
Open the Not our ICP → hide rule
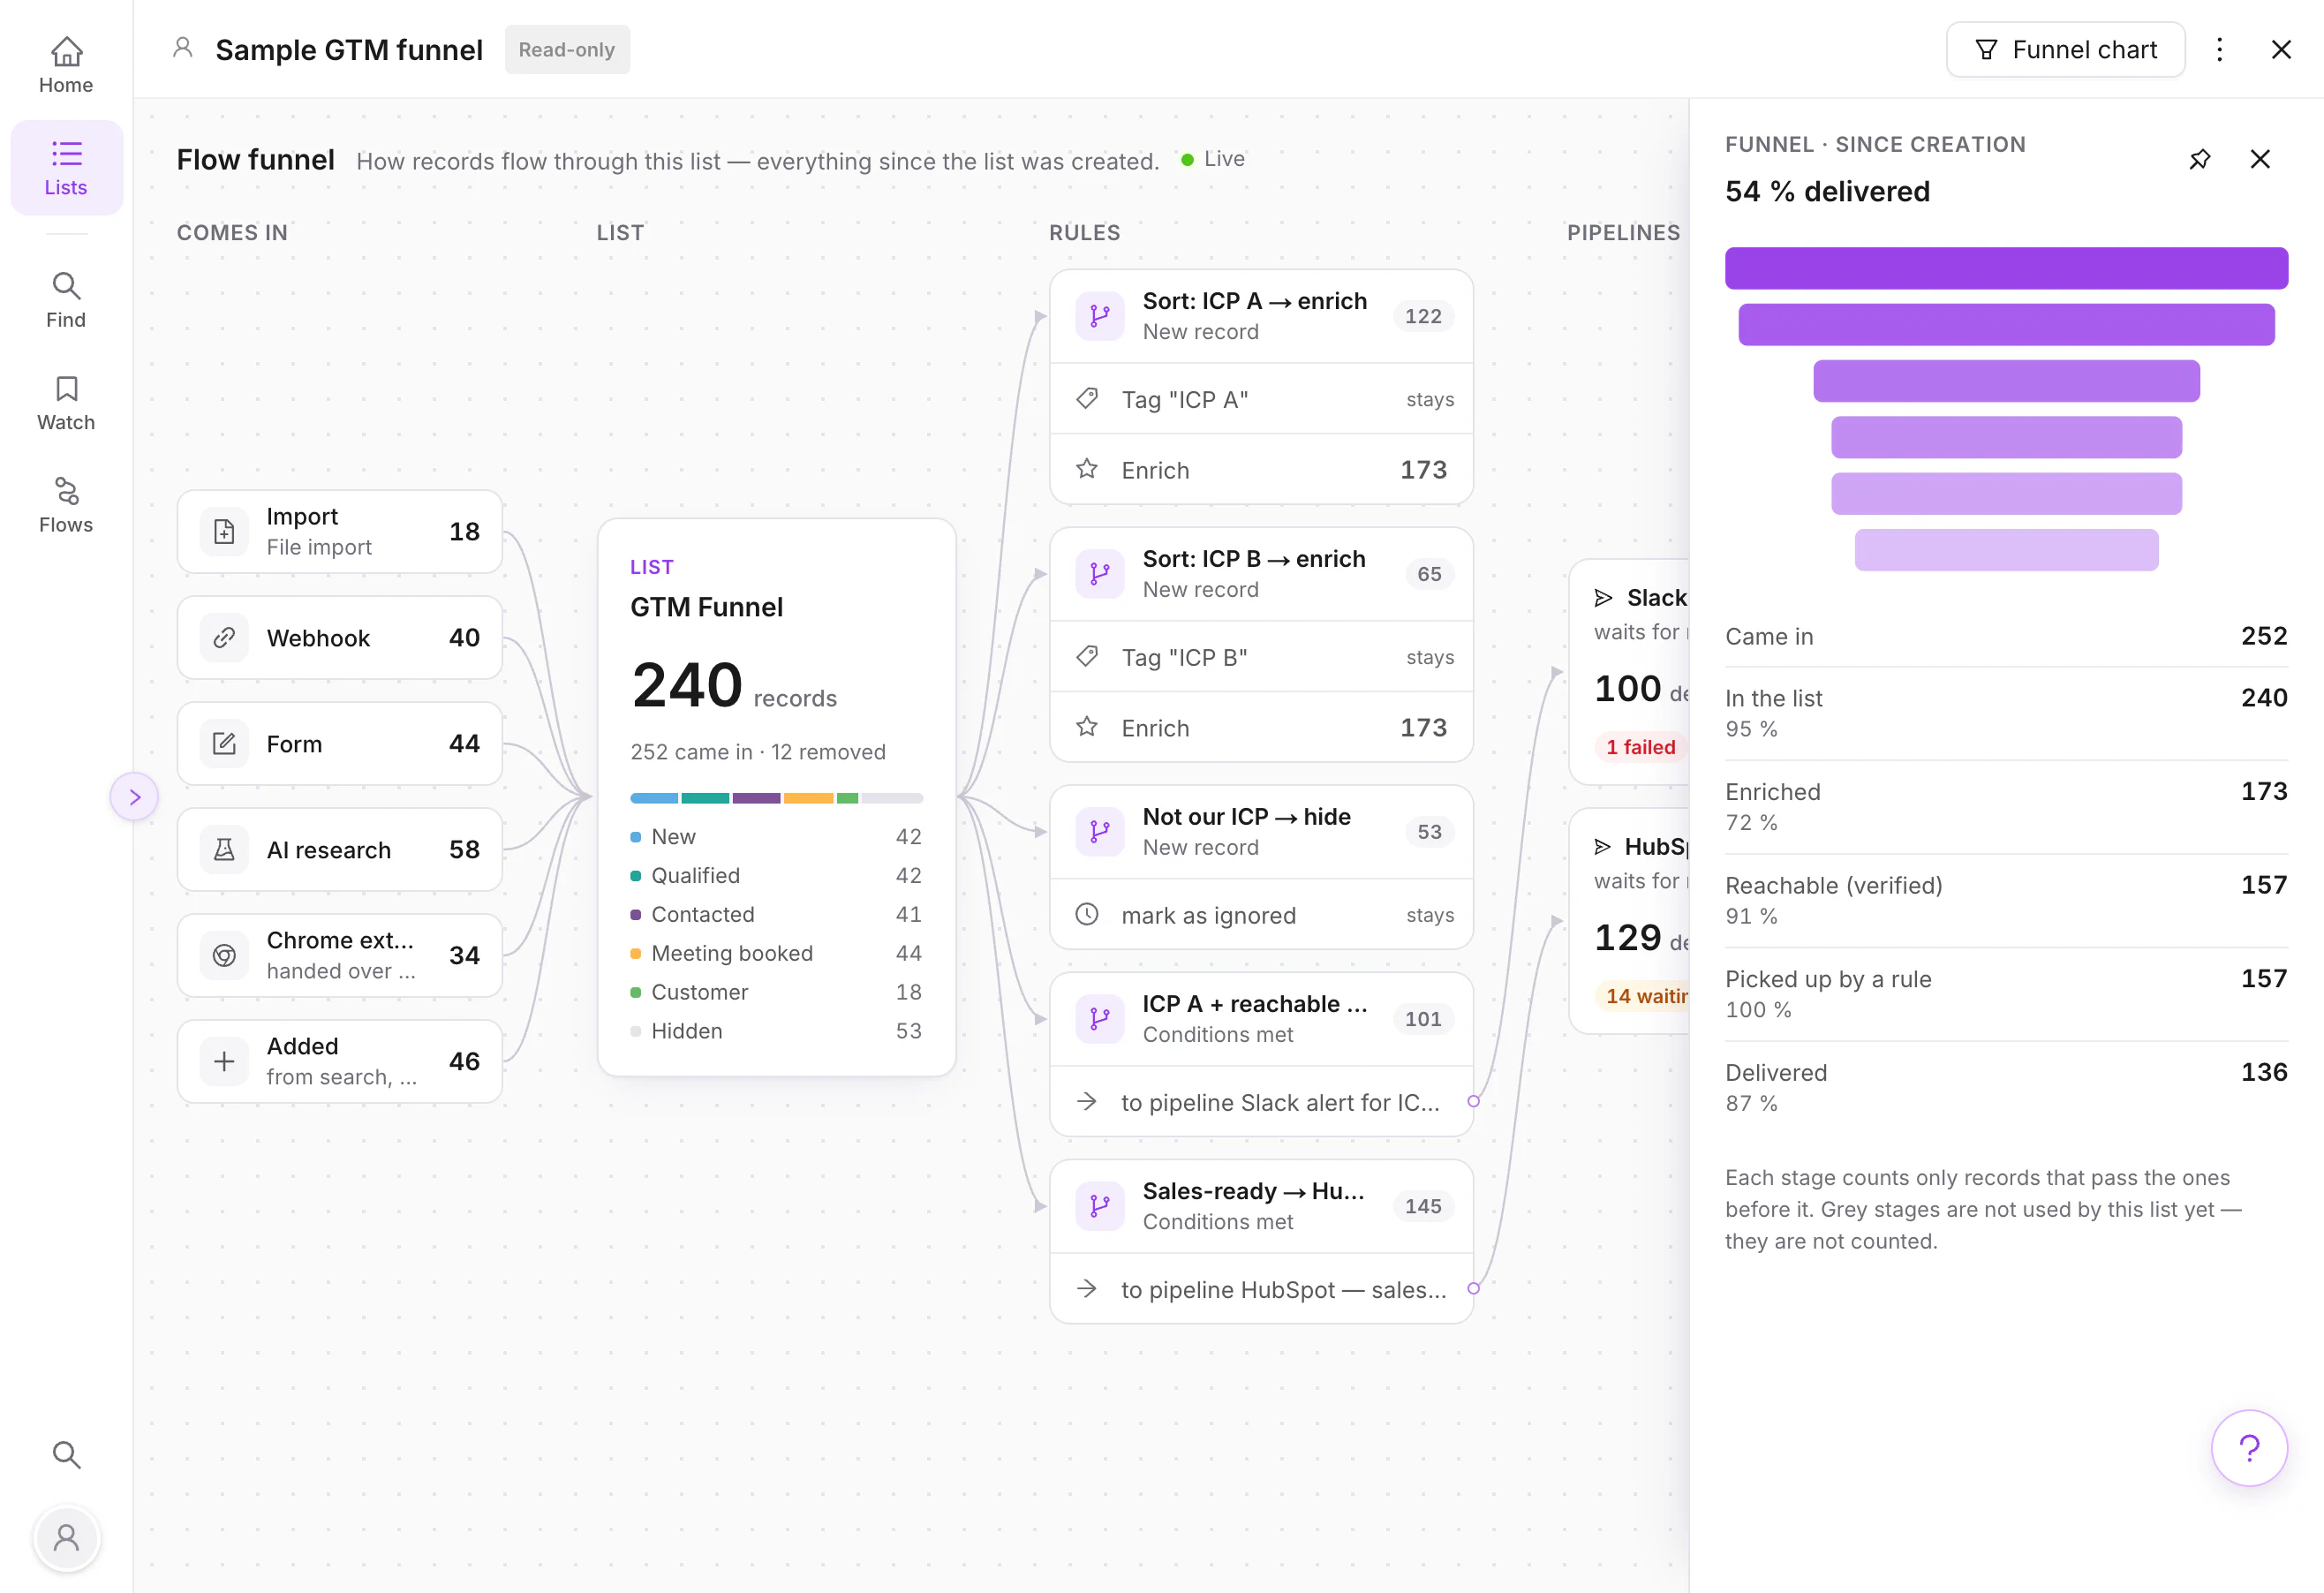pos(1262,832)
